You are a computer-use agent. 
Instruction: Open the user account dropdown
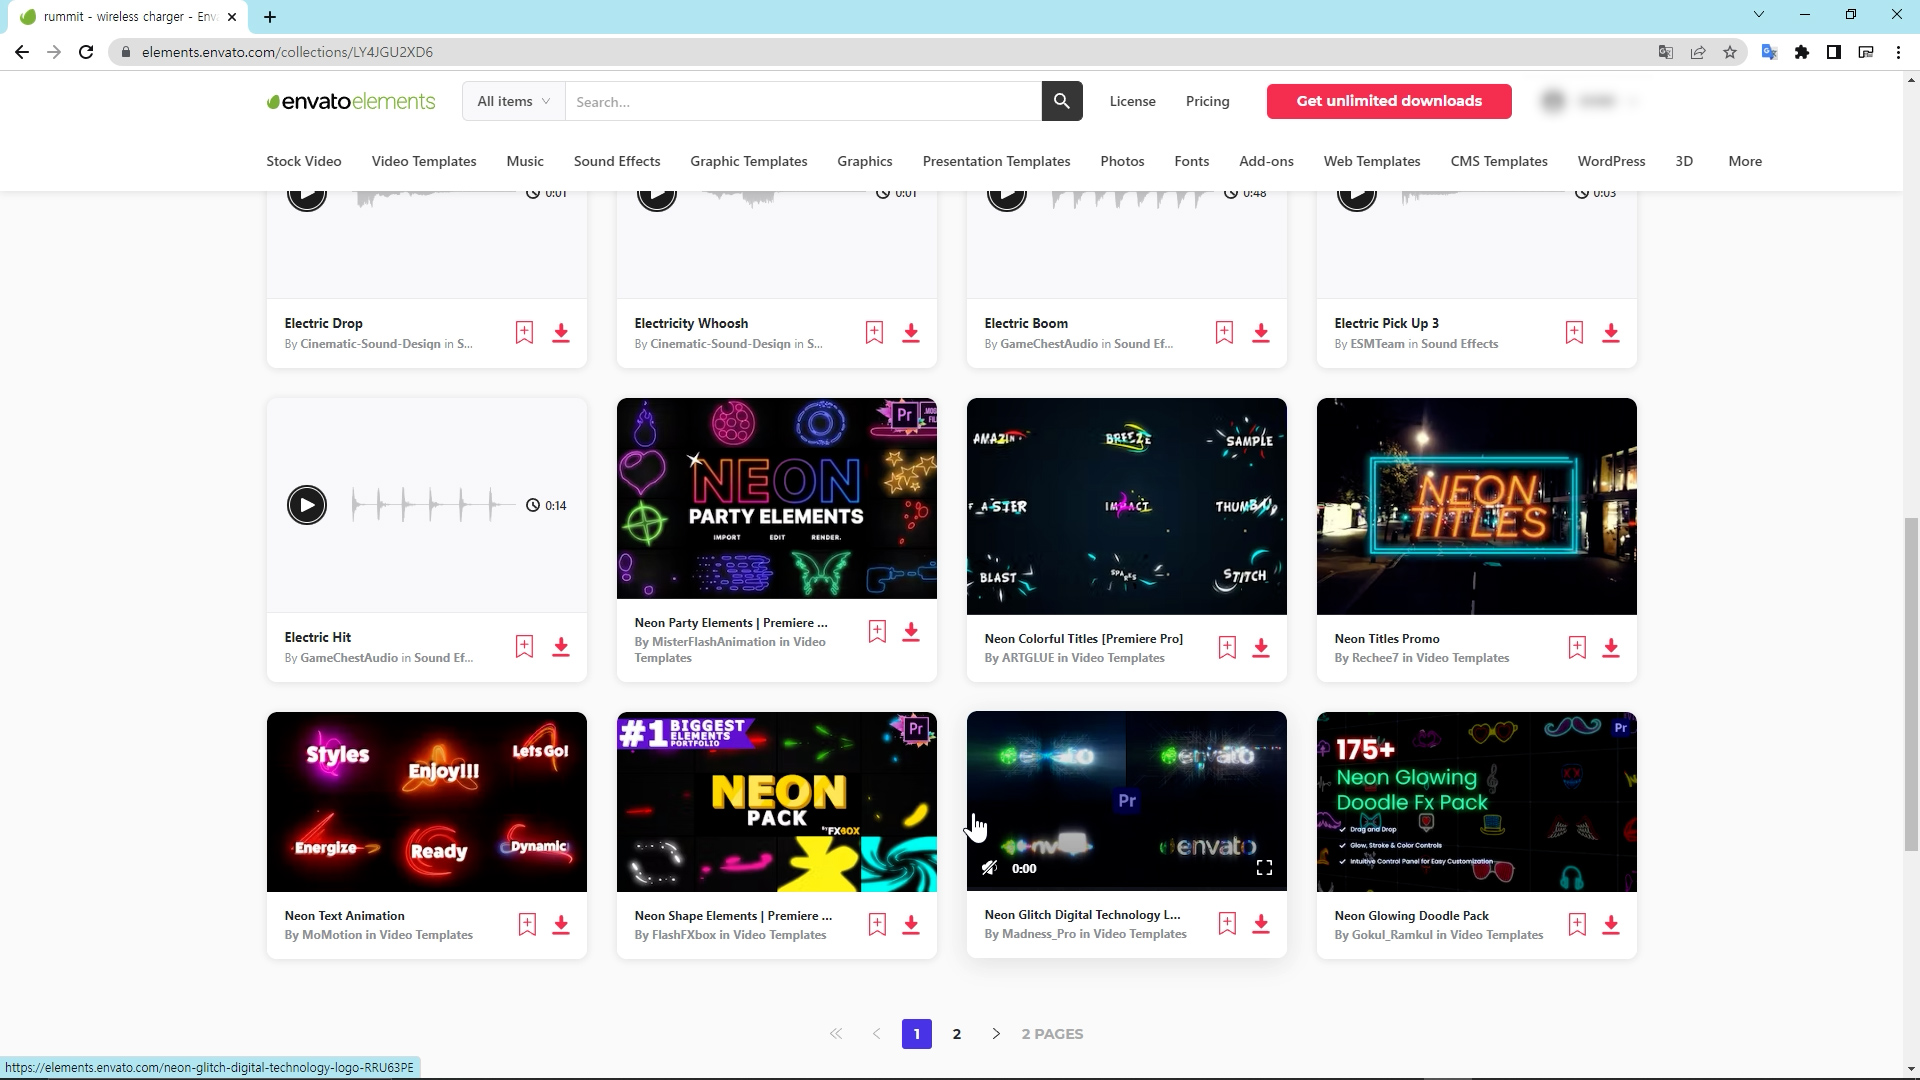1590,101
